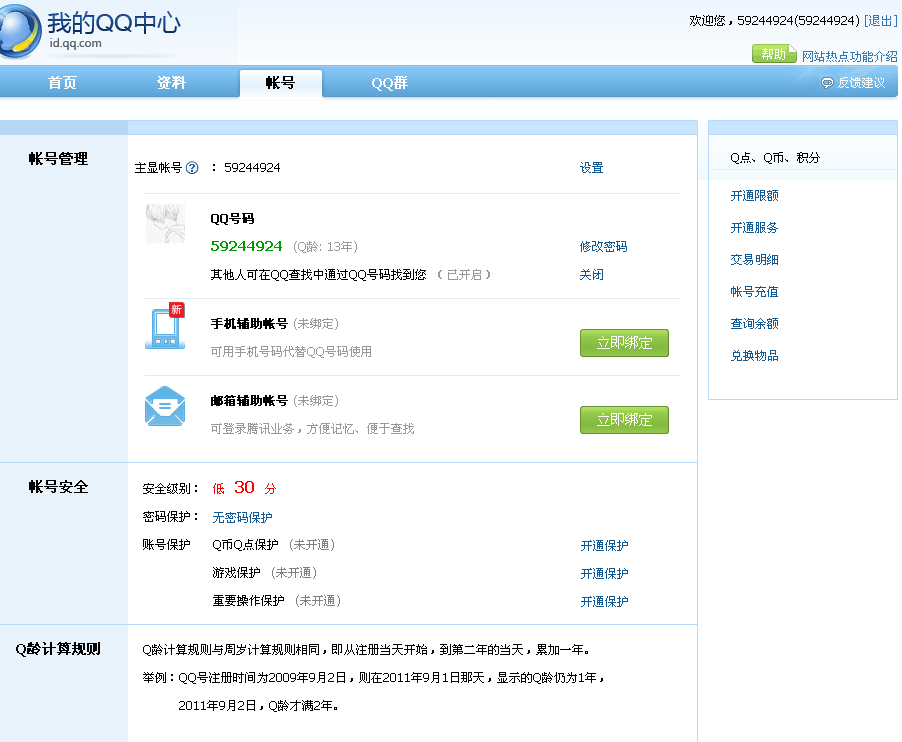Click the email envelope assistant account icon
Viewport: 902px width, 742px height.
point(165,406)
